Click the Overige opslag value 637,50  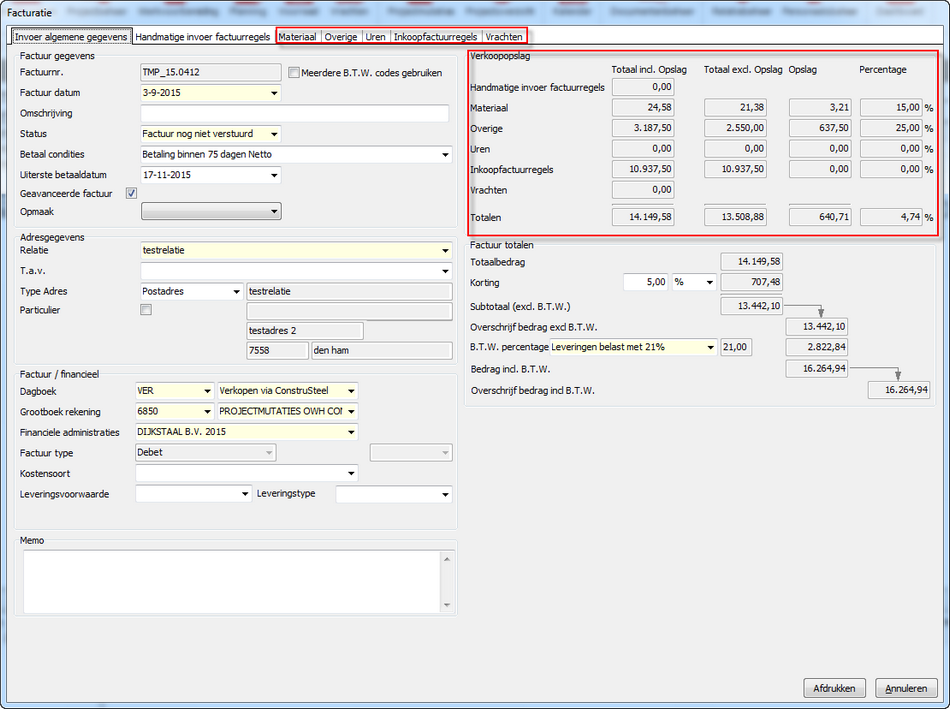pyautogui.click(x=820, y=128)
